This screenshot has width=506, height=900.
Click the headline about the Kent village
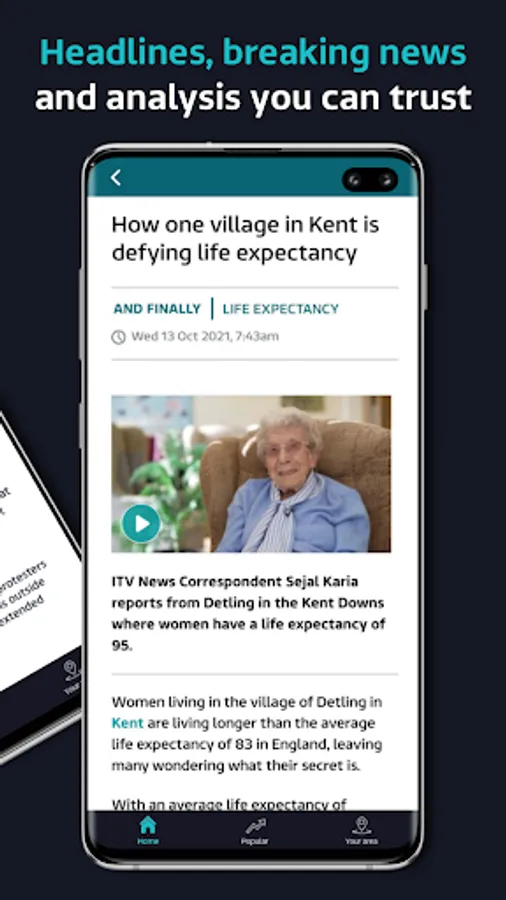(x=246, y=239)
